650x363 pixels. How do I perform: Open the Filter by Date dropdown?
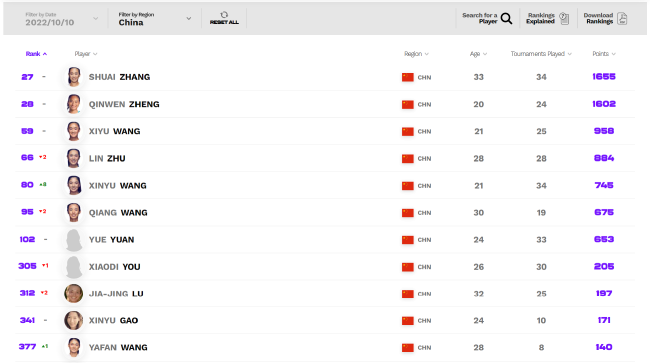(61, 19)
